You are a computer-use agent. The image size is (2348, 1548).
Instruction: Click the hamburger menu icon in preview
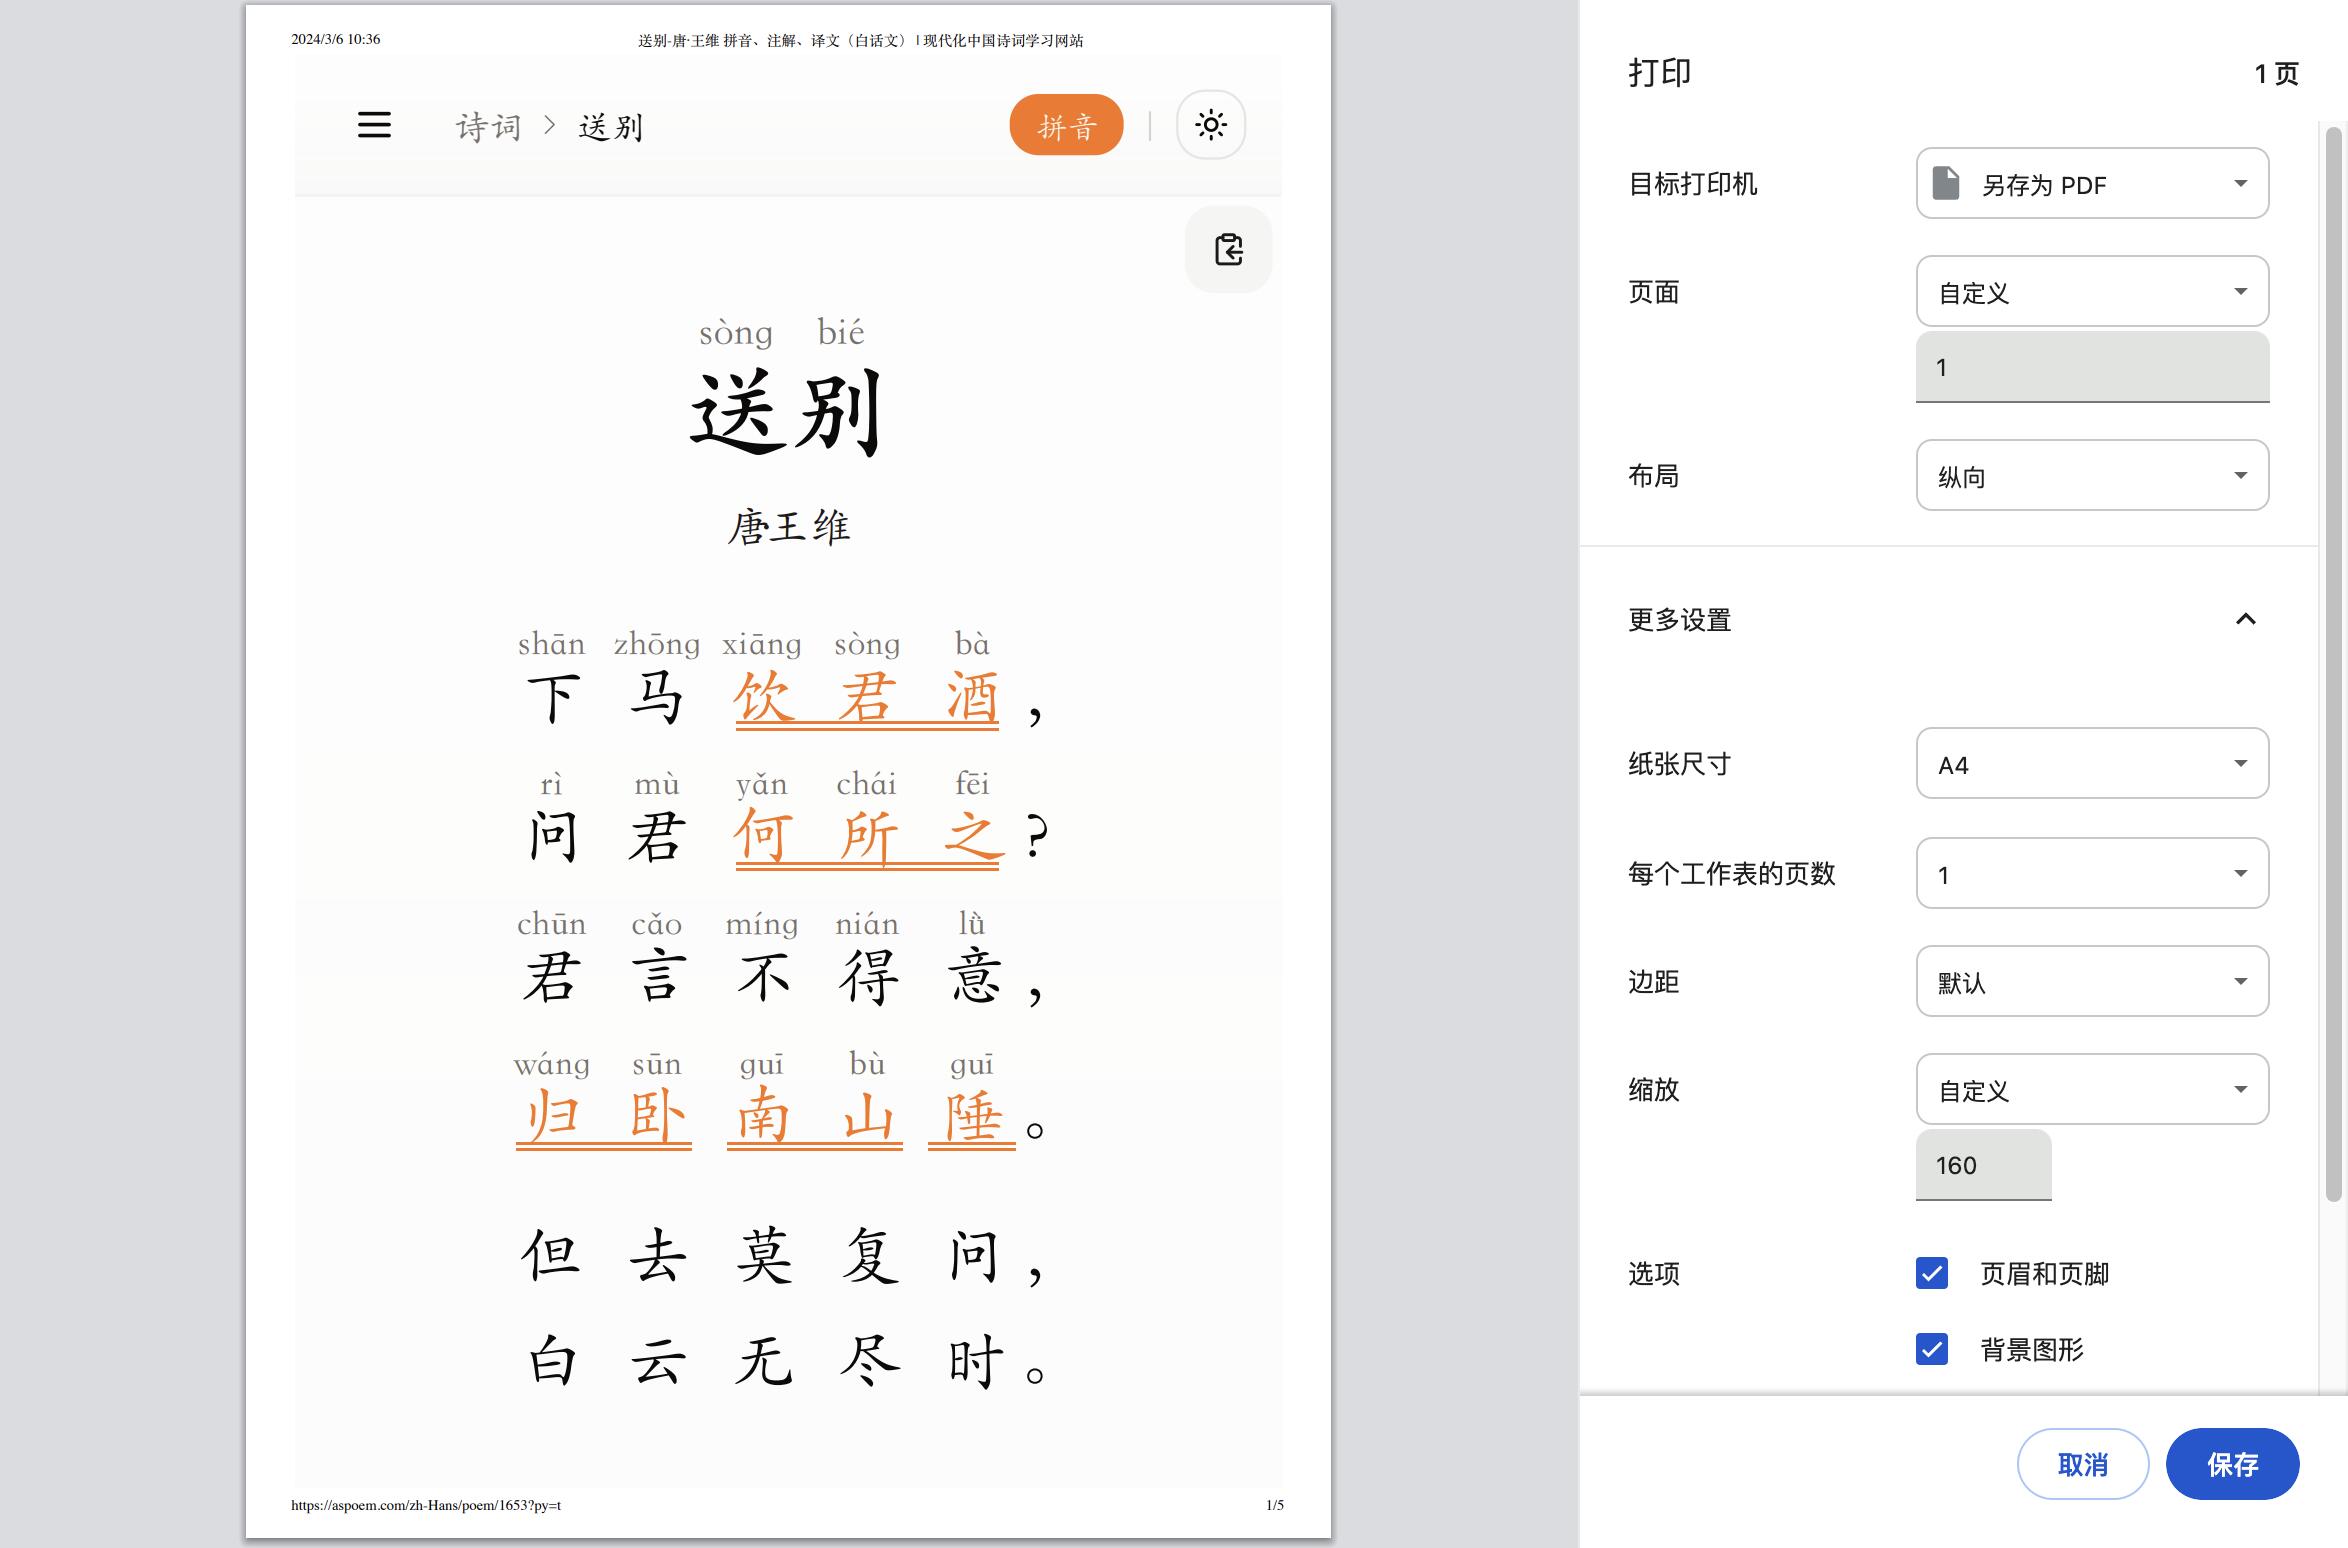tap(374, 125)
